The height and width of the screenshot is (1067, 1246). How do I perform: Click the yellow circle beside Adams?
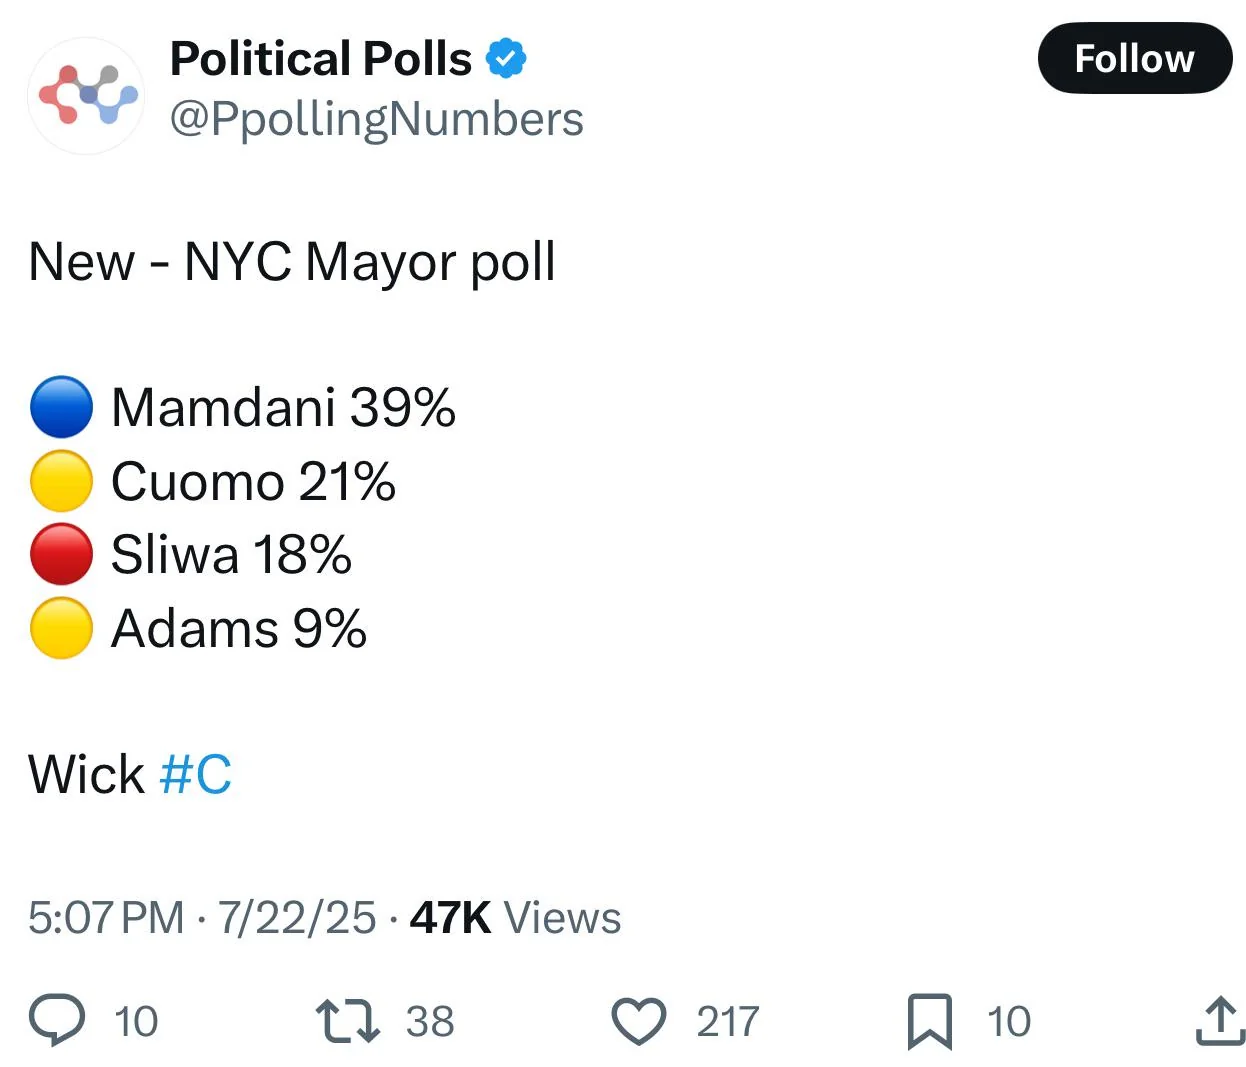pyautogui.click(x=62, y=628)
